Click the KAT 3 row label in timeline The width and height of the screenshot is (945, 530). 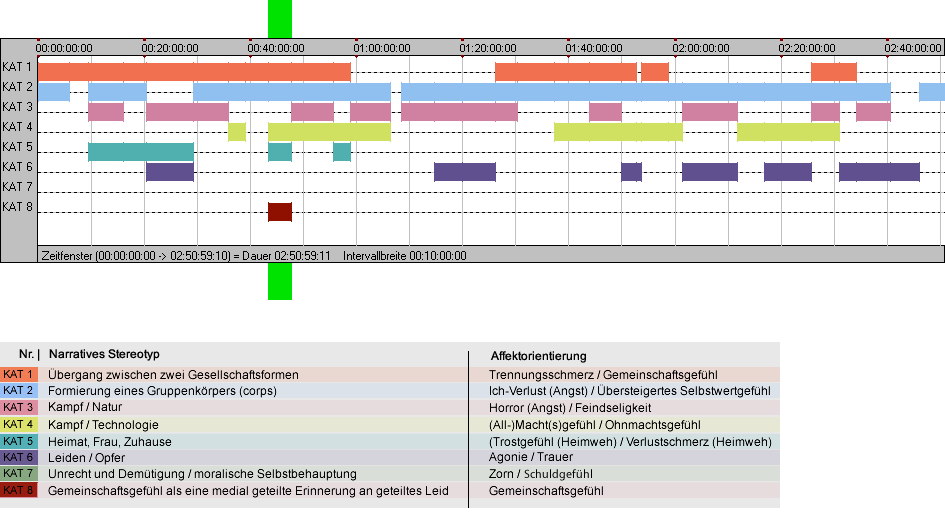[x=17, y=107]
